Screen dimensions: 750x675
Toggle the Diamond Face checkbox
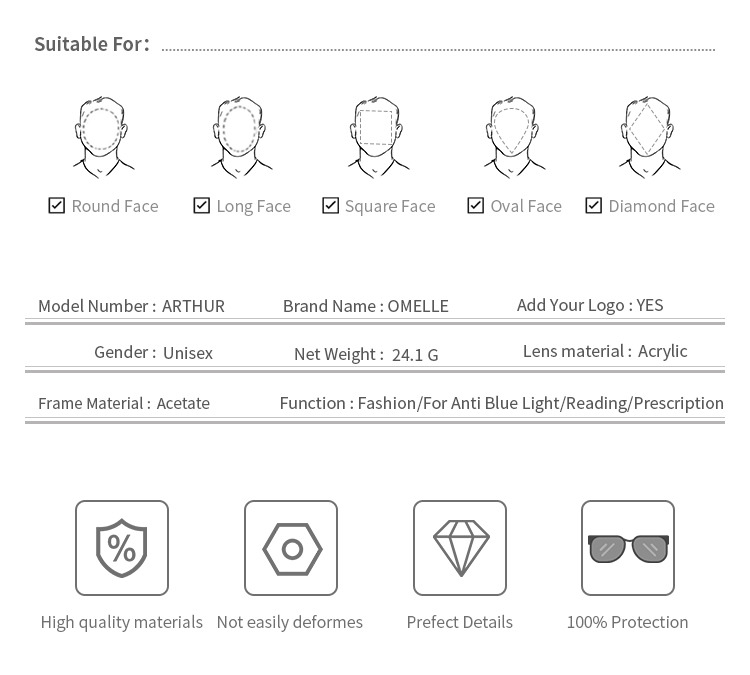click(x=594, y=205)
